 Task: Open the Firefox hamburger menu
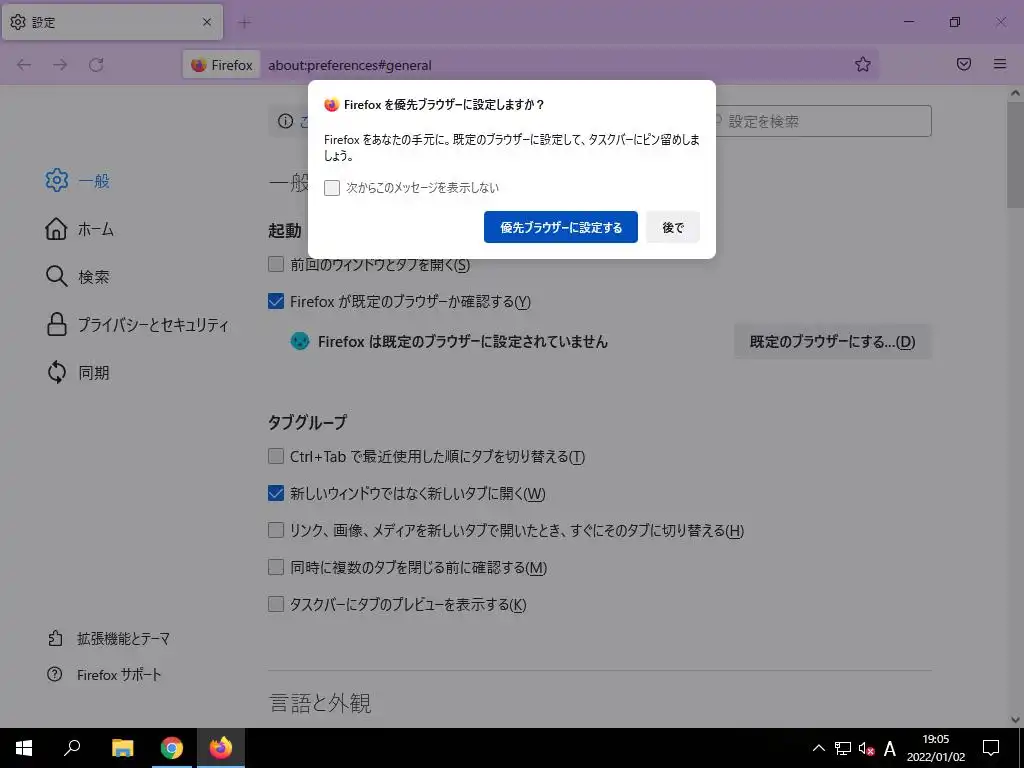coord(1000,64)
